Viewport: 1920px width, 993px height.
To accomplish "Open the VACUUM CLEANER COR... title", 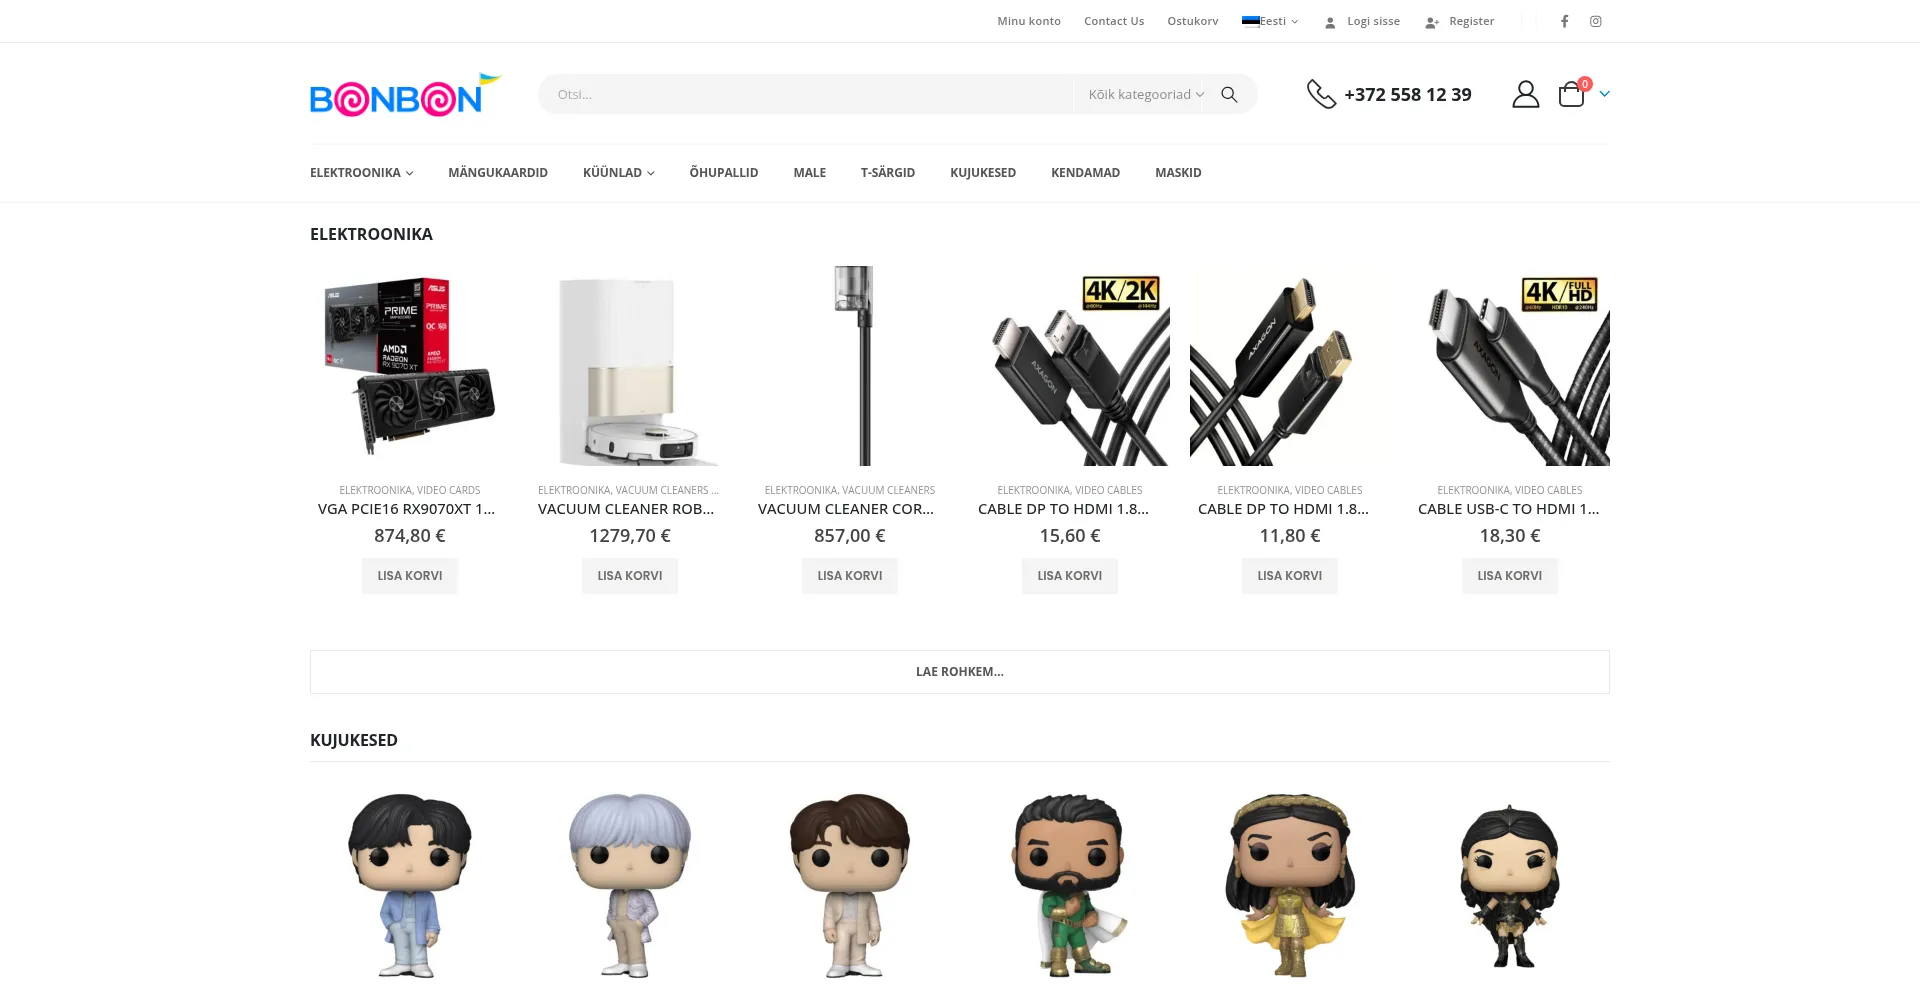I will [846, 509].
